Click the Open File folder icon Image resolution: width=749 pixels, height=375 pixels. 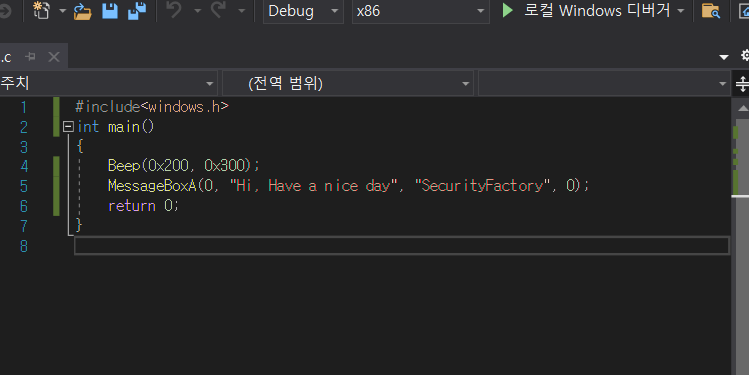pyautogui.click(x=83, y=11)
